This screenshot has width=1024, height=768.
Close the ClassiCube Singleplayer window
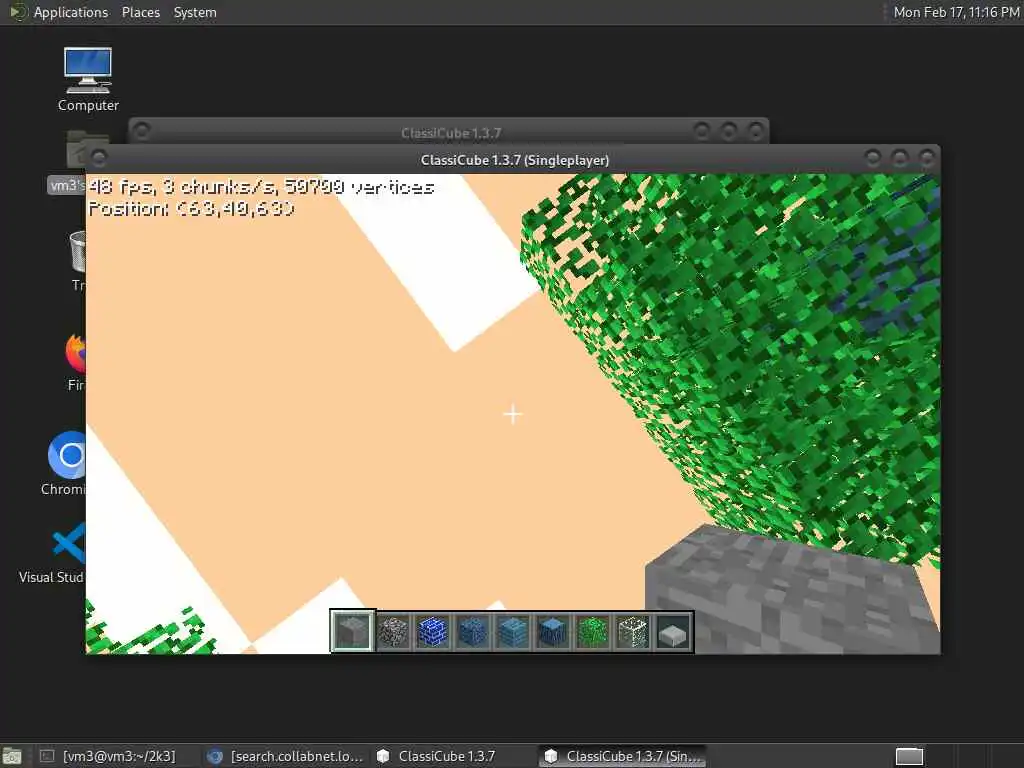point(926,158)
